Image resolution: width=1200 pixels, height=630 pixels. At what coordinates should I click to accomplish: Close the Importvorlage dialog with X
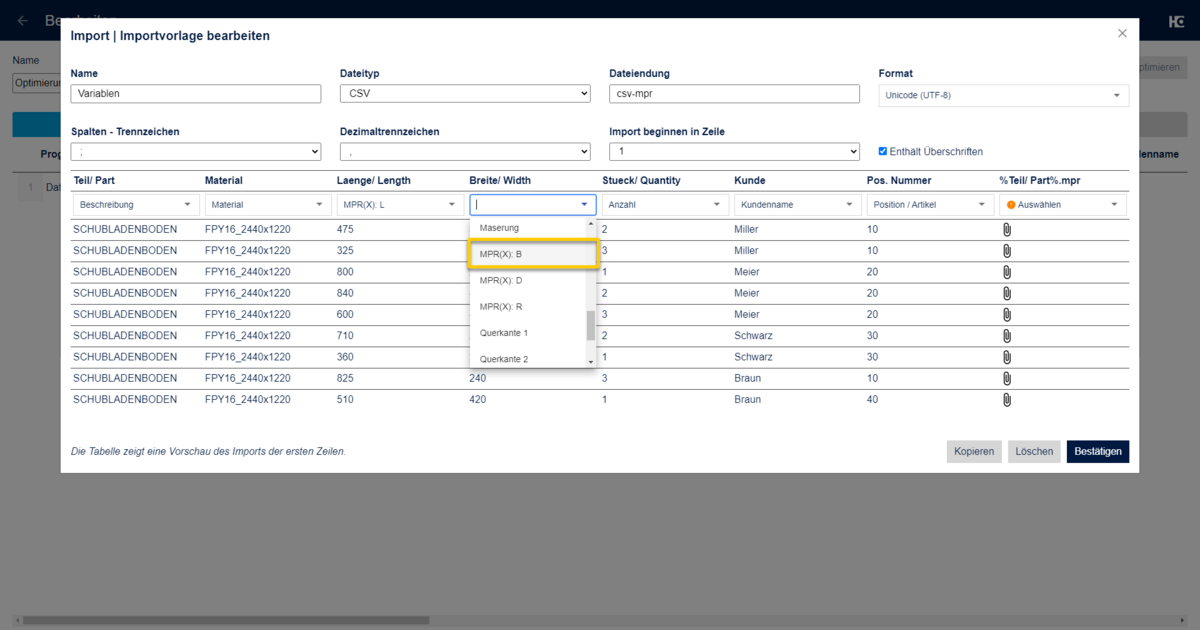pos(1122,34)
